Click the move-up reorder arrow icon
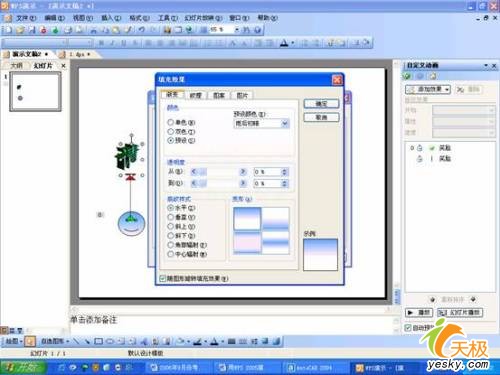Image resolution: width=500 pixels, height=375 pixels. pyautogui.click(x=433, y=299)
